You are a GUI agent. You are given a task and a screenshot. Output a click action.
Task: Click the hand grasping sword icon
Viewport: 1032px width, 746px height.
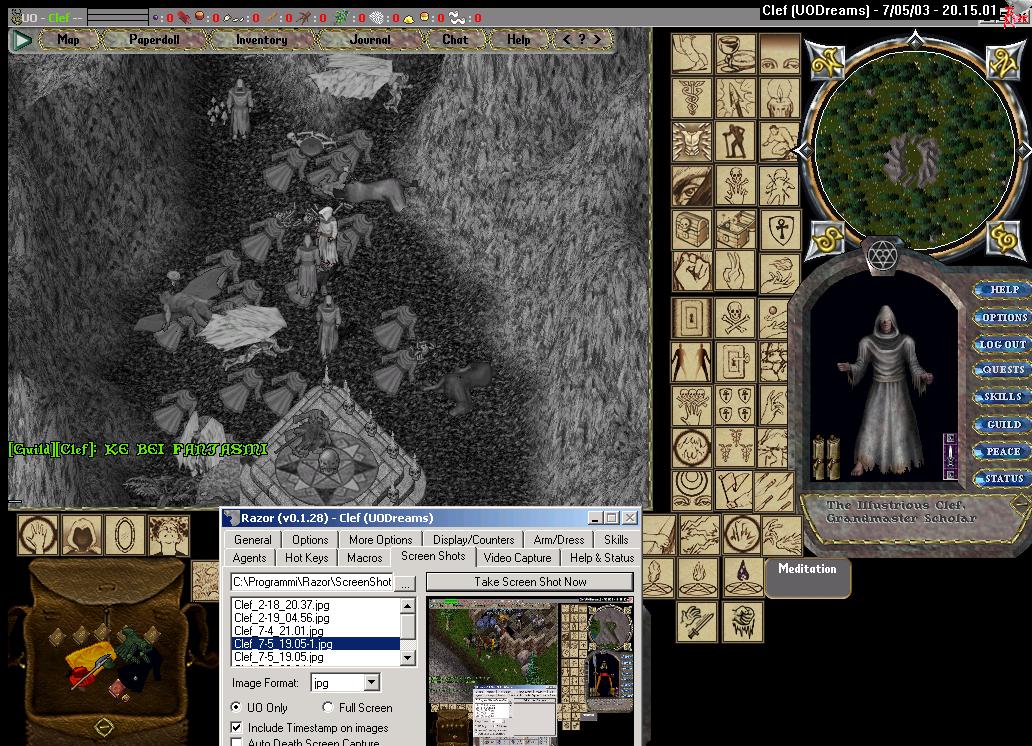[x=698, y=622]
